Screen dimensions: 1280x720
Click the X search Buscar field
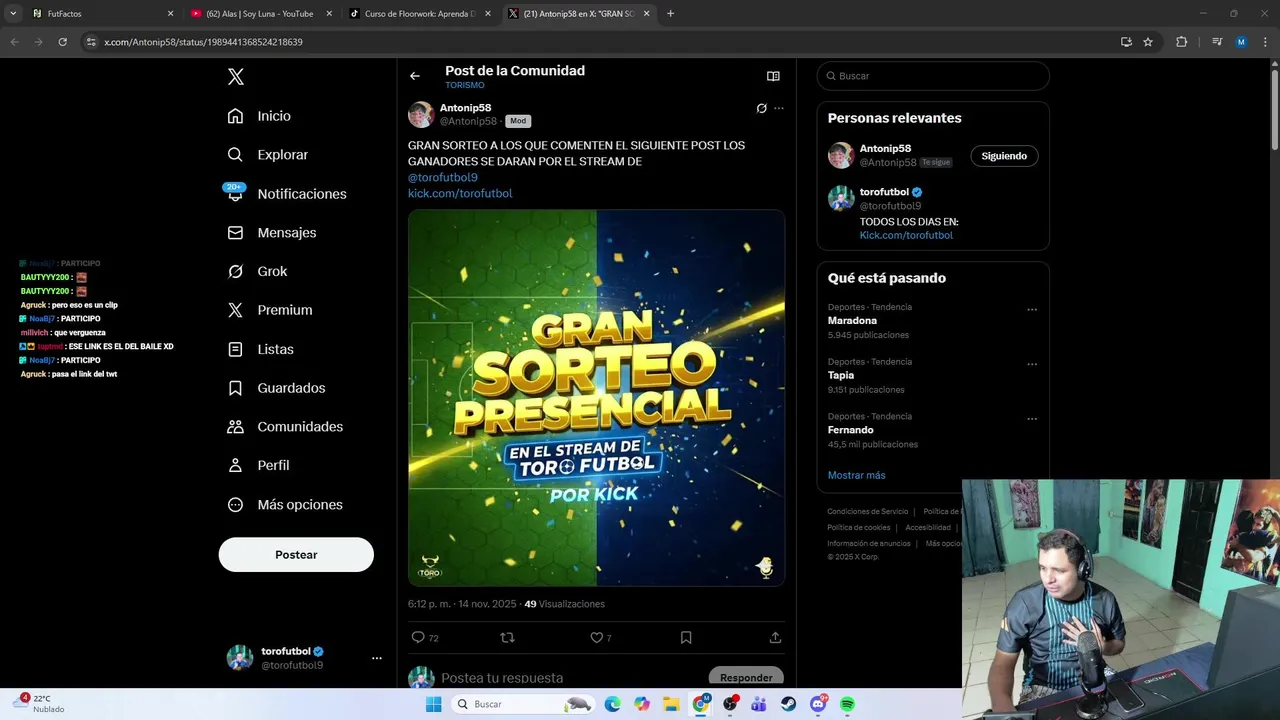(933, 76)
